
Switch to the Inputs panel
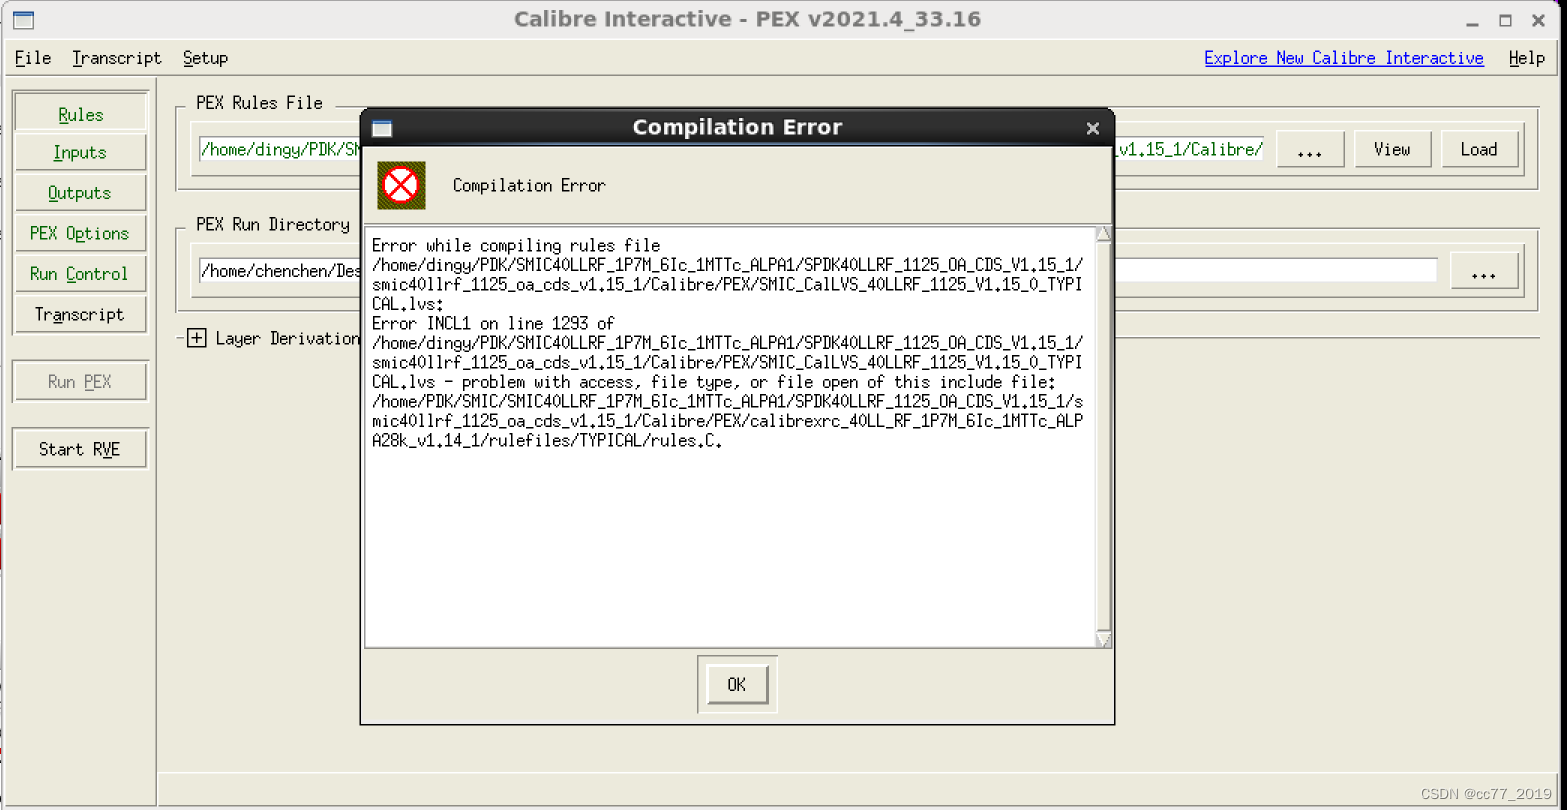click(80, 153)
